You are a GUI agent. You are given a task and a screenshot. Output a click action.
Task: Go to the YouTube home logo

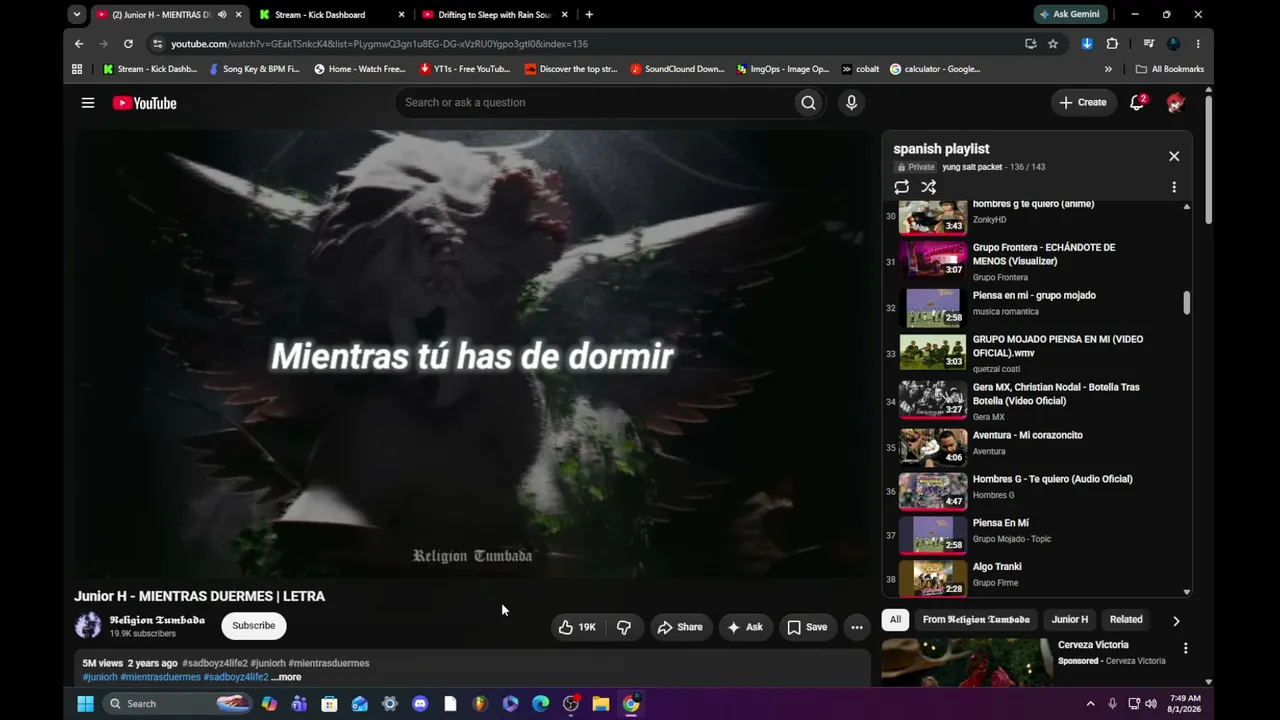144,103
